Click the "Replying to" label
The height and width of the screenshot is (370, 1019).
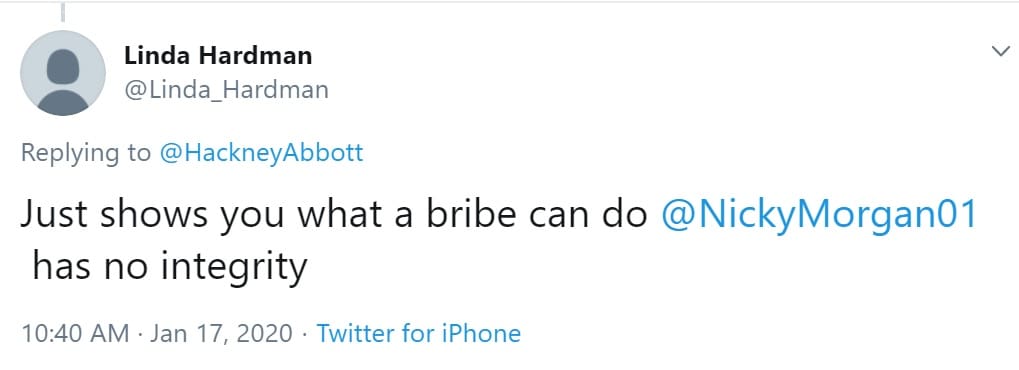point(86,153)
